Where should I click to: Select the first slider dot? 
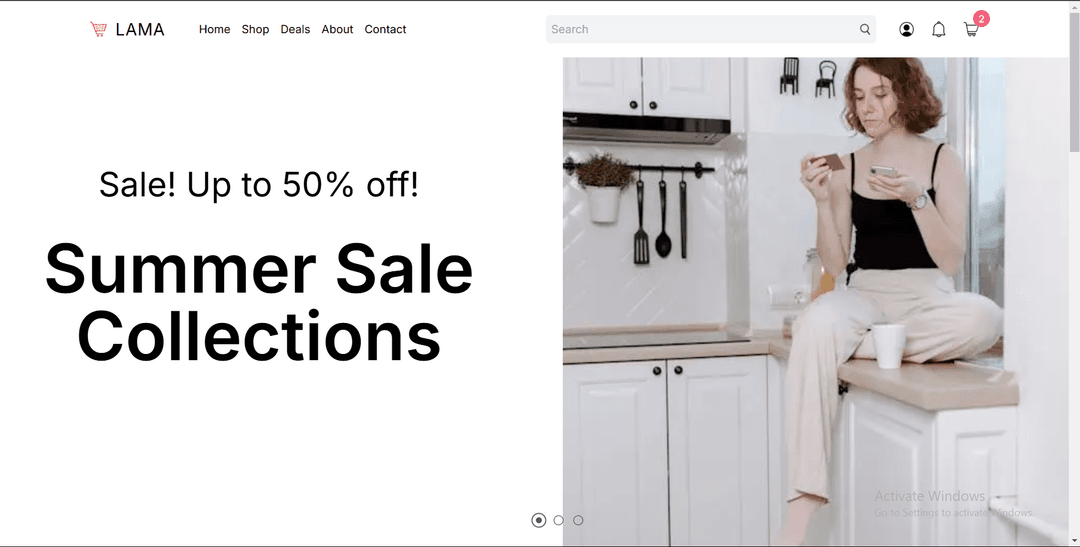click(539, 520)
